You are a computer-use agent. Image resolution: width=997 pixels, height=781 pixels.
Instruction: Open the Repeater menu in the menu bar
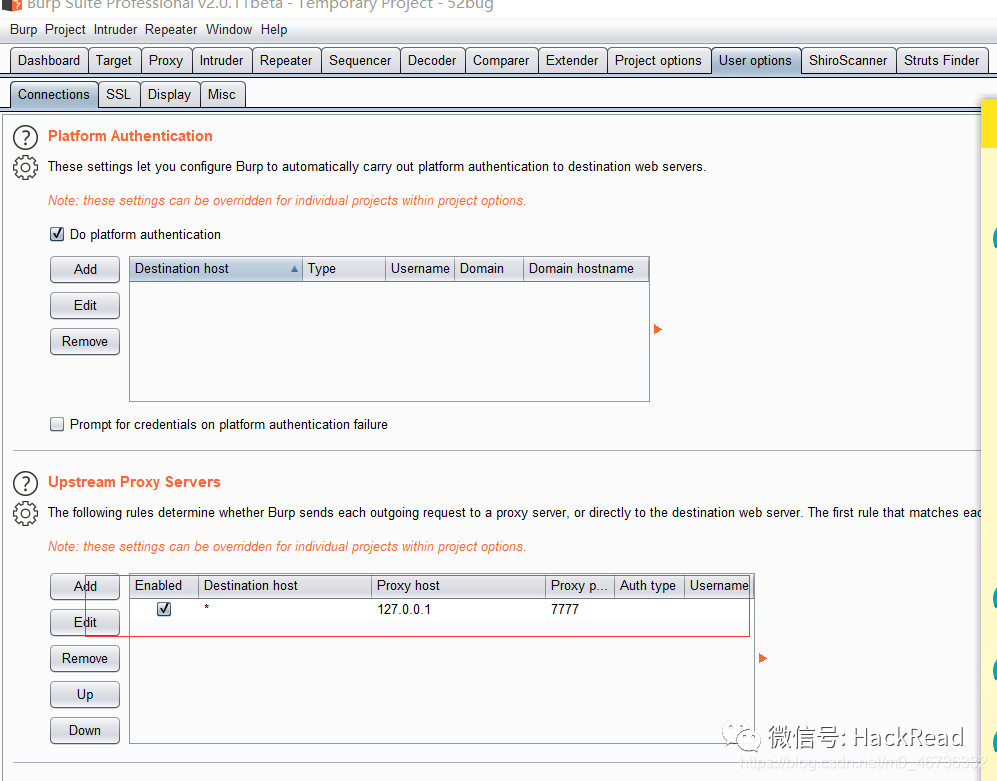pos(171,29)
